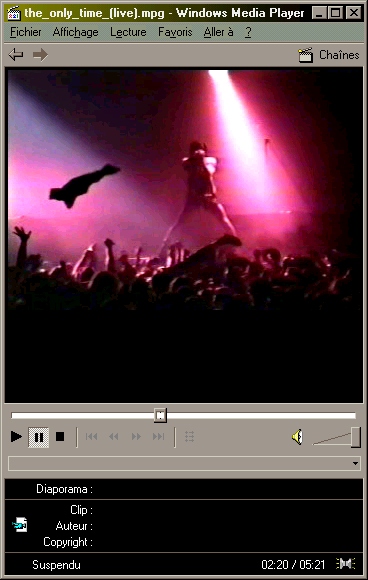Mute sound with the speaker icon
This screenshot has height=580, width=368.
(x=297, y=437)
